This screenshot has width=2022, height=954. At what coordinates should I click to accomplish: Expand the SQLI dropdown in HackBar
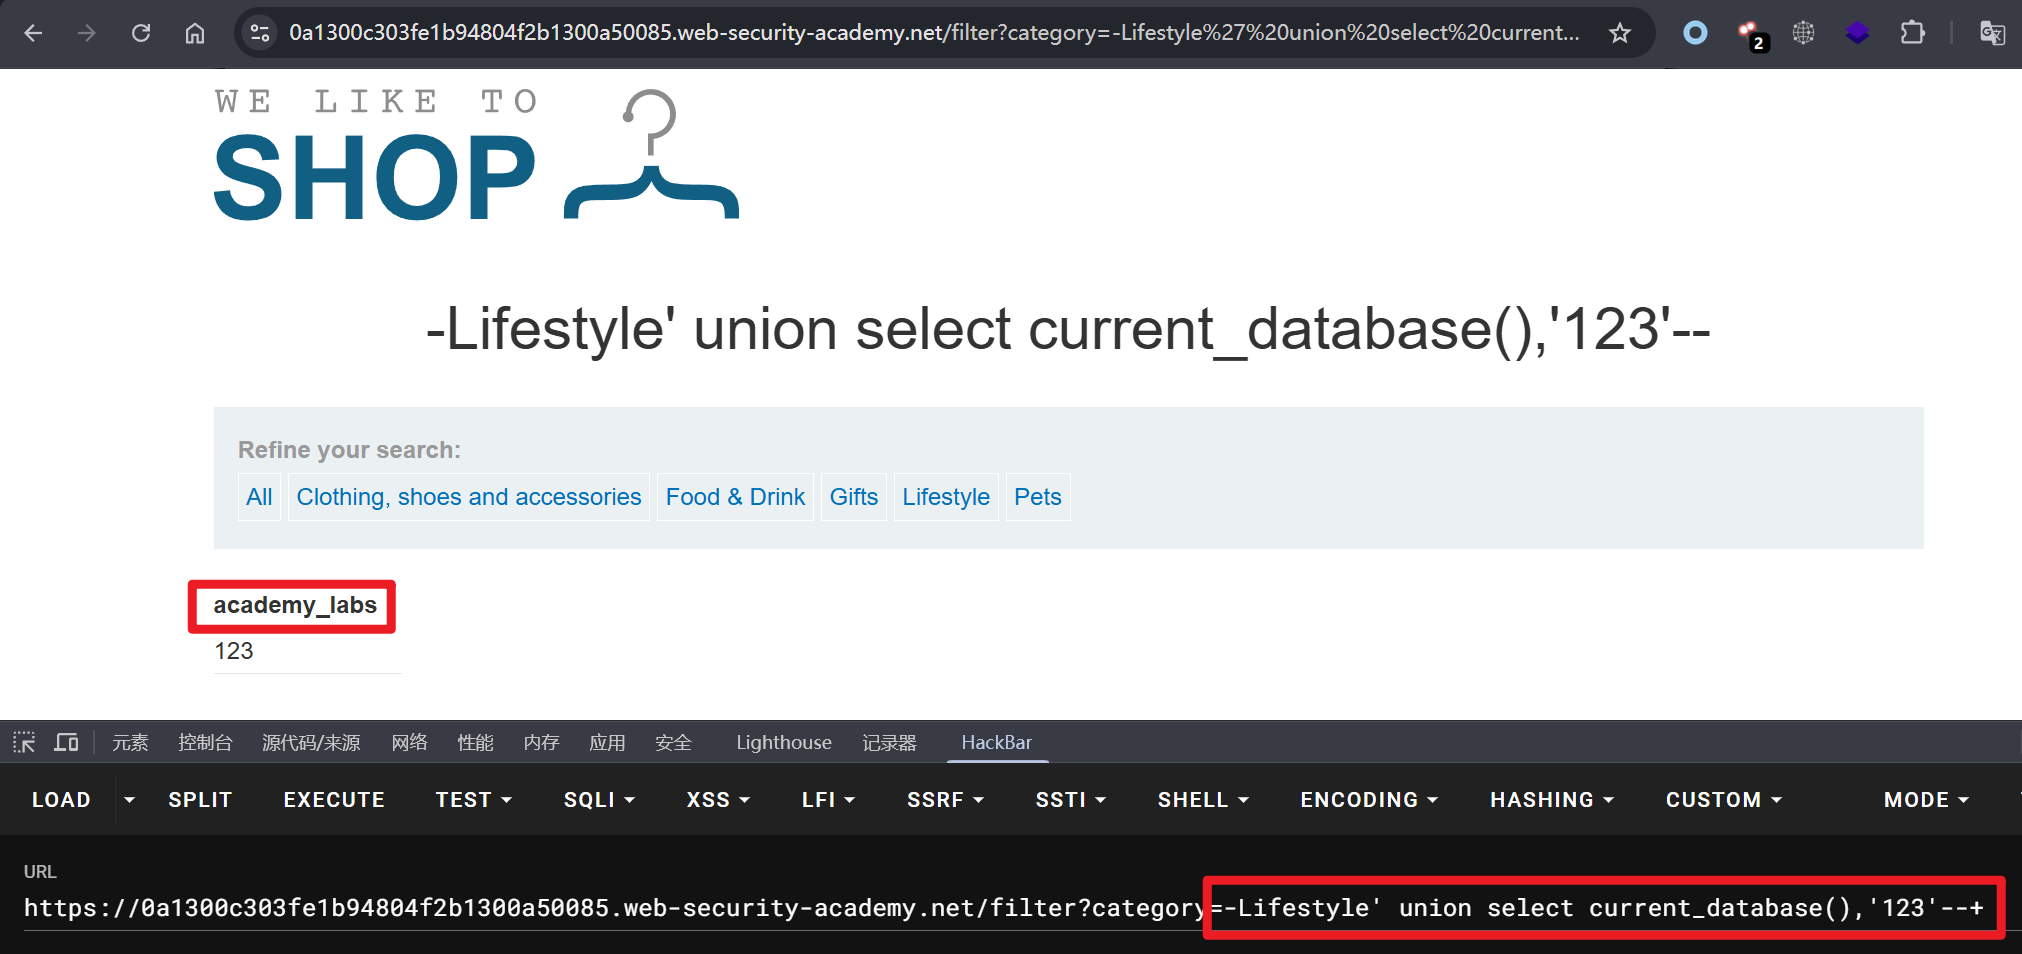(599, 800)
